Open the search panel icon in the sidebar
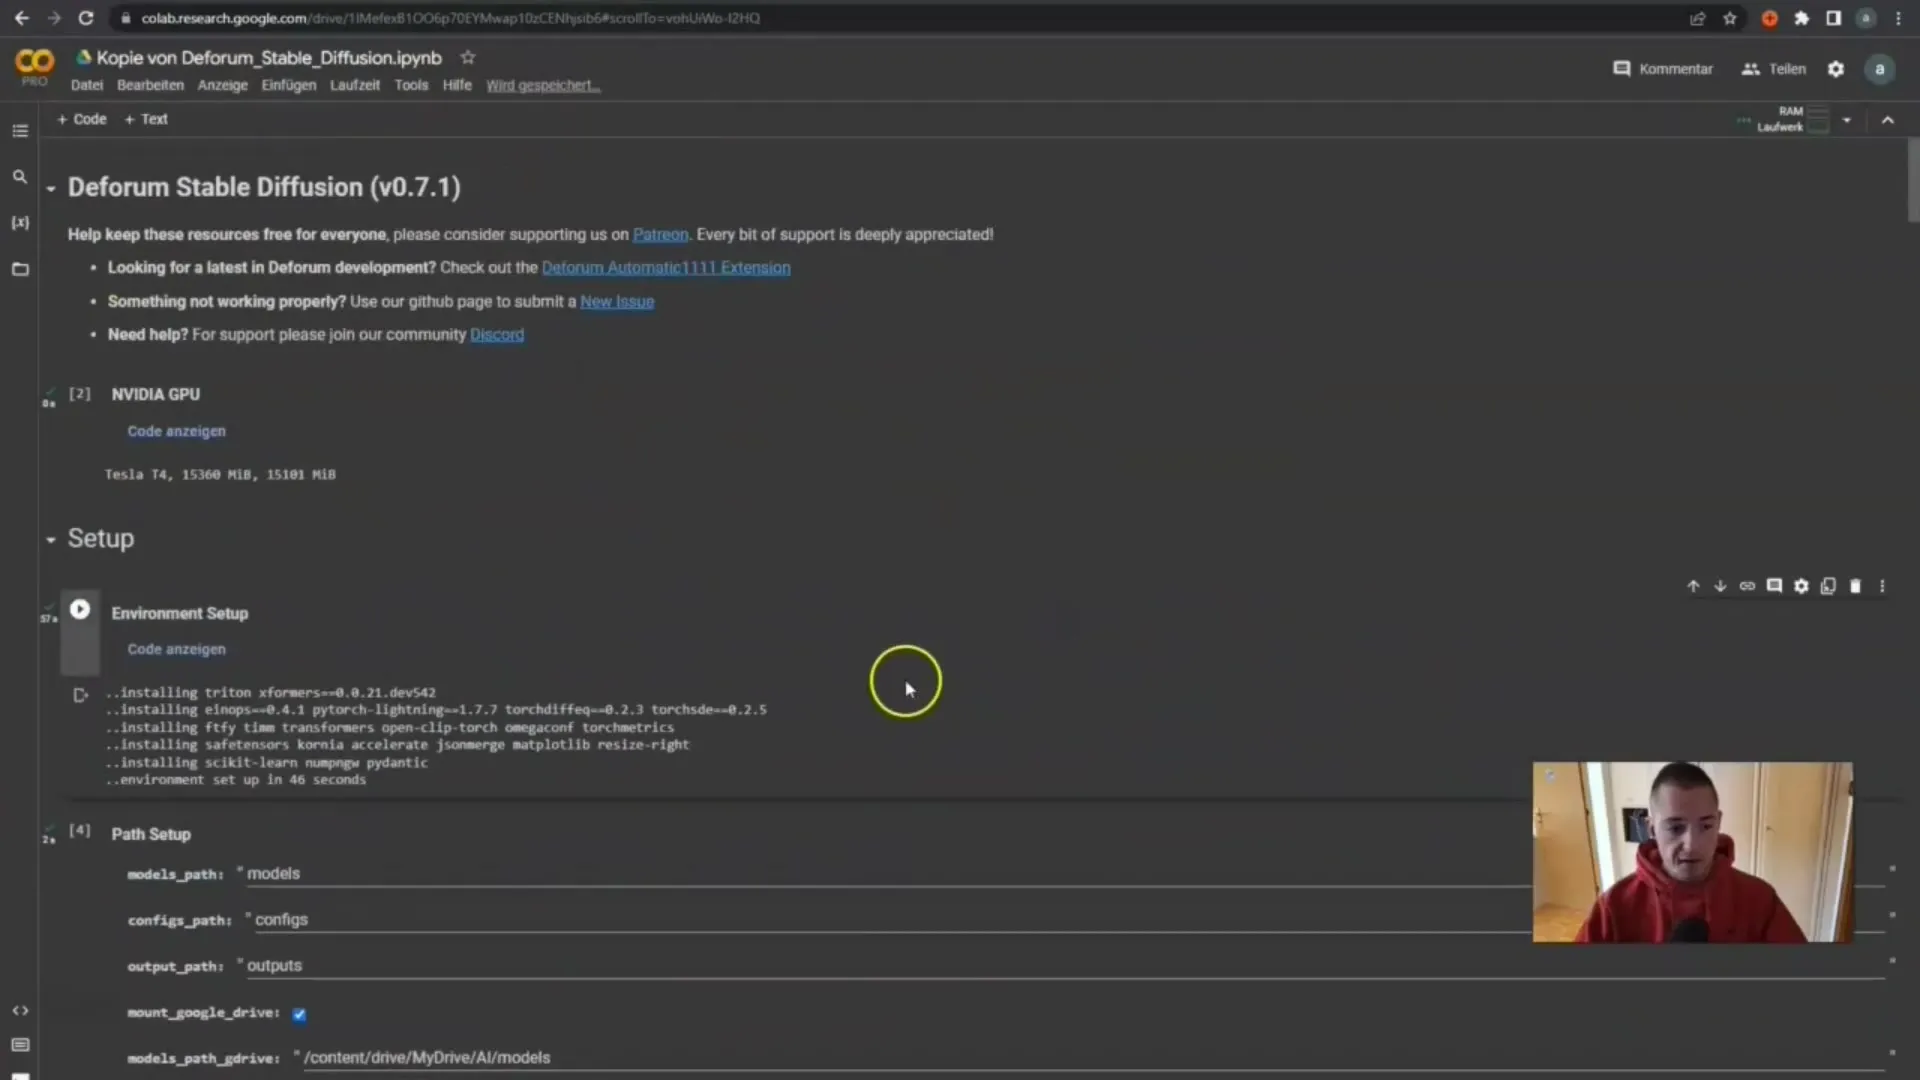This screenshot has height=1080, width=1920. click(x=20, y=177)
